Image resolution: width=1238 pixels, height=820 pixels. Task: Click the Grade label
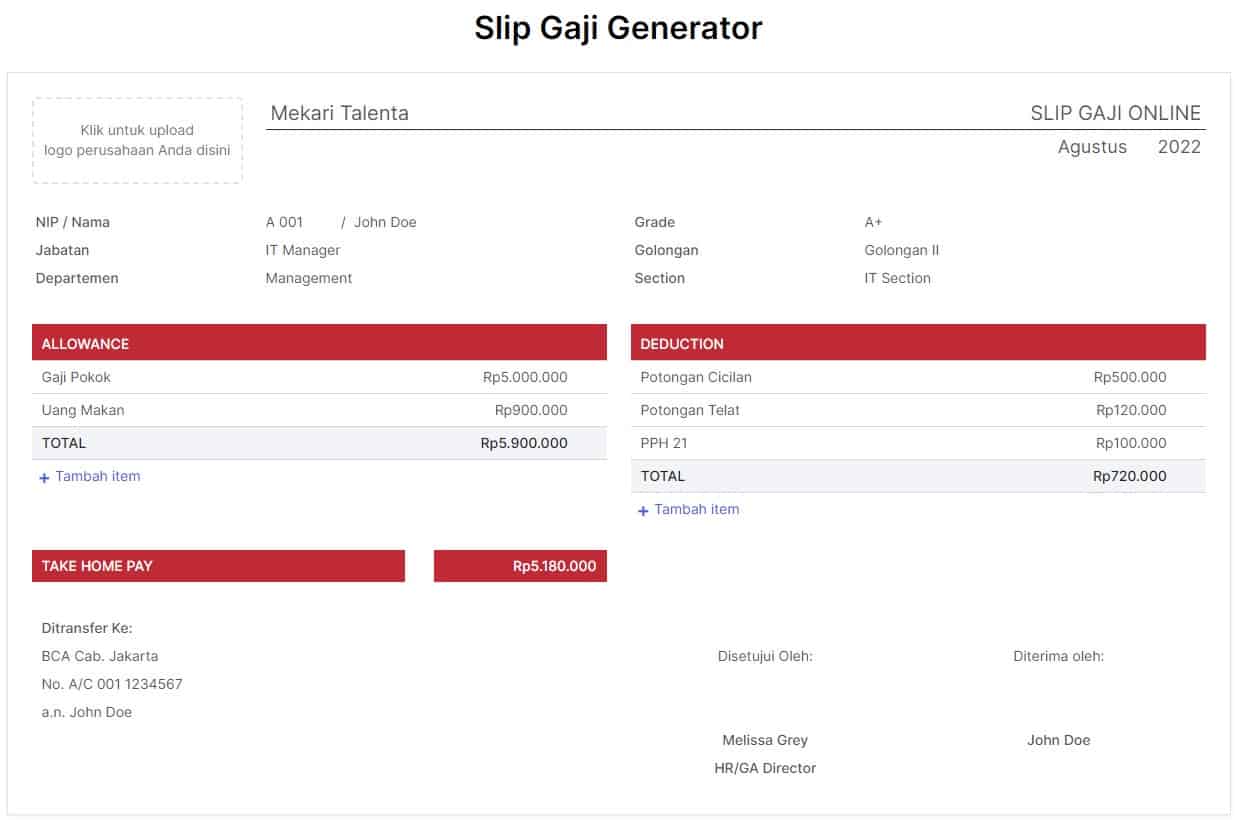point(654,222)
